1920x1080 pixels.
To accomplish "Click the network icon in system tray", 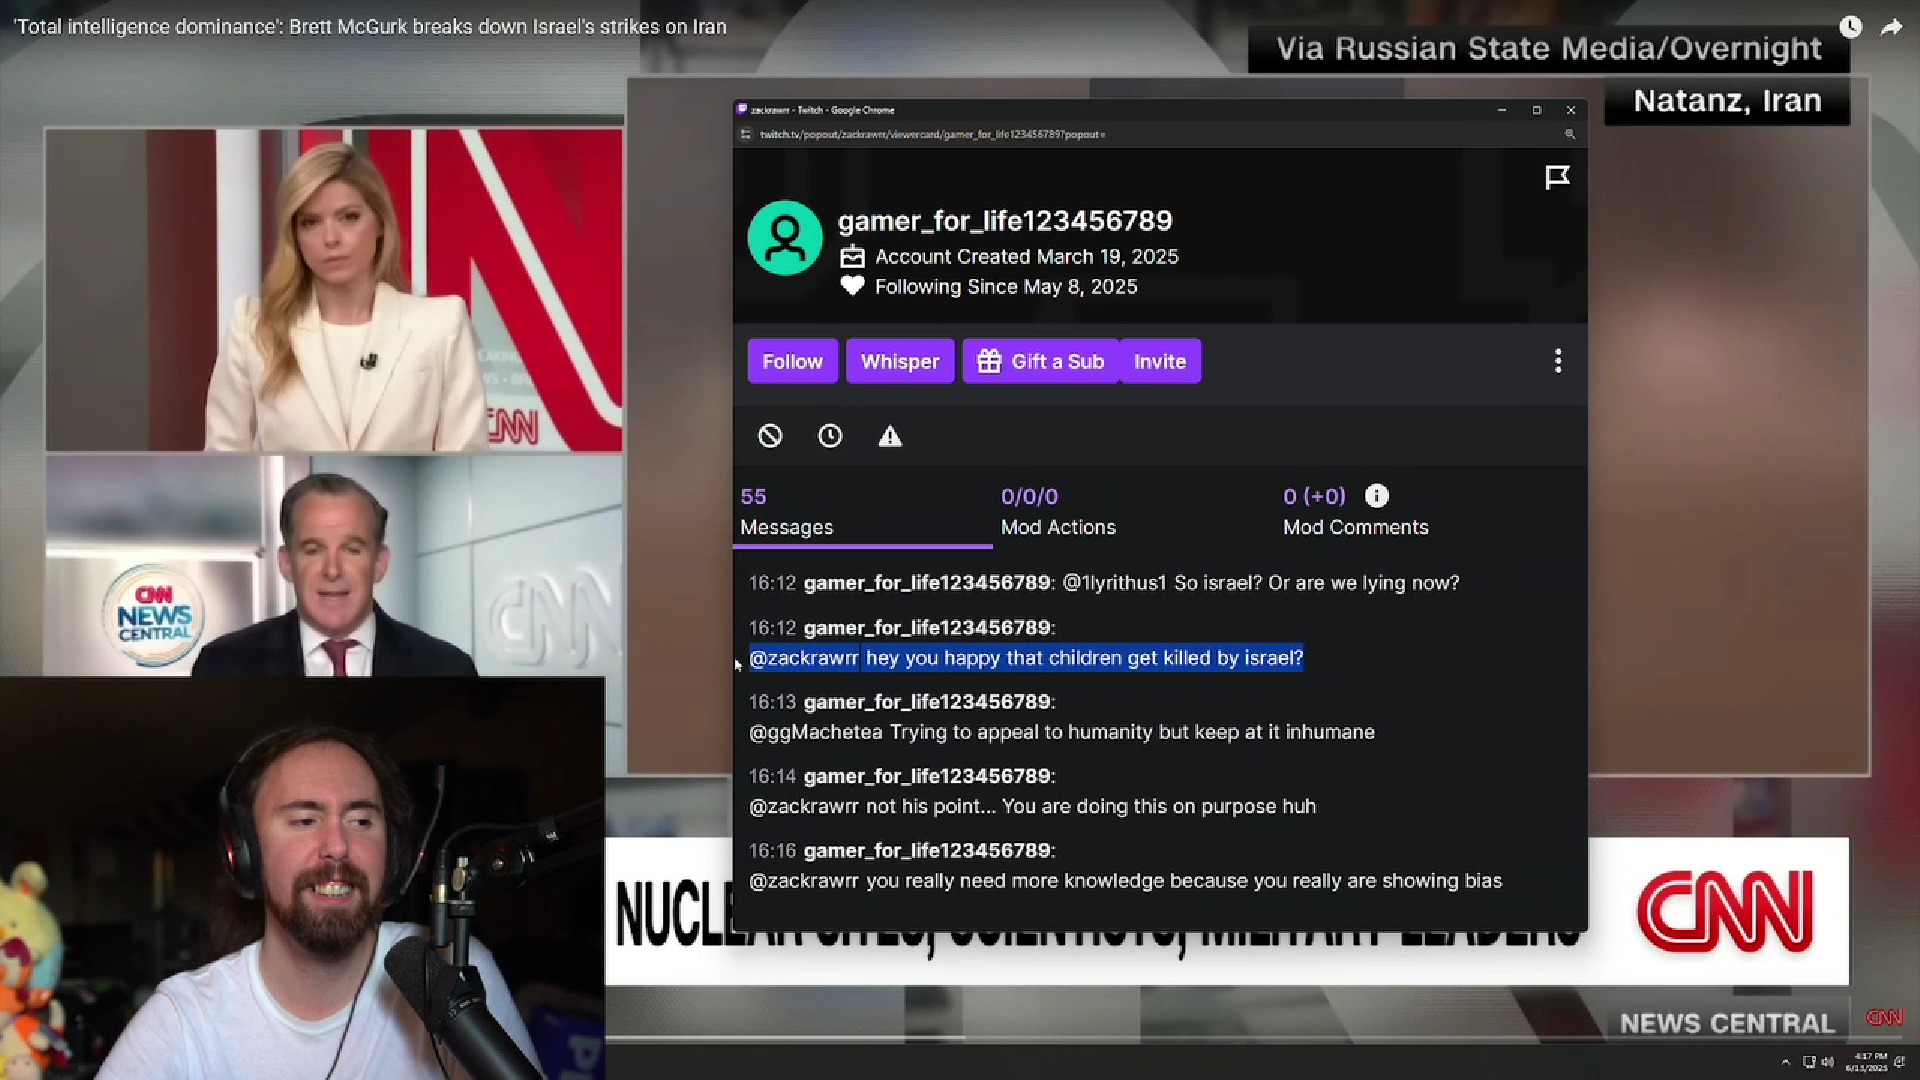I will 1809,1062.
